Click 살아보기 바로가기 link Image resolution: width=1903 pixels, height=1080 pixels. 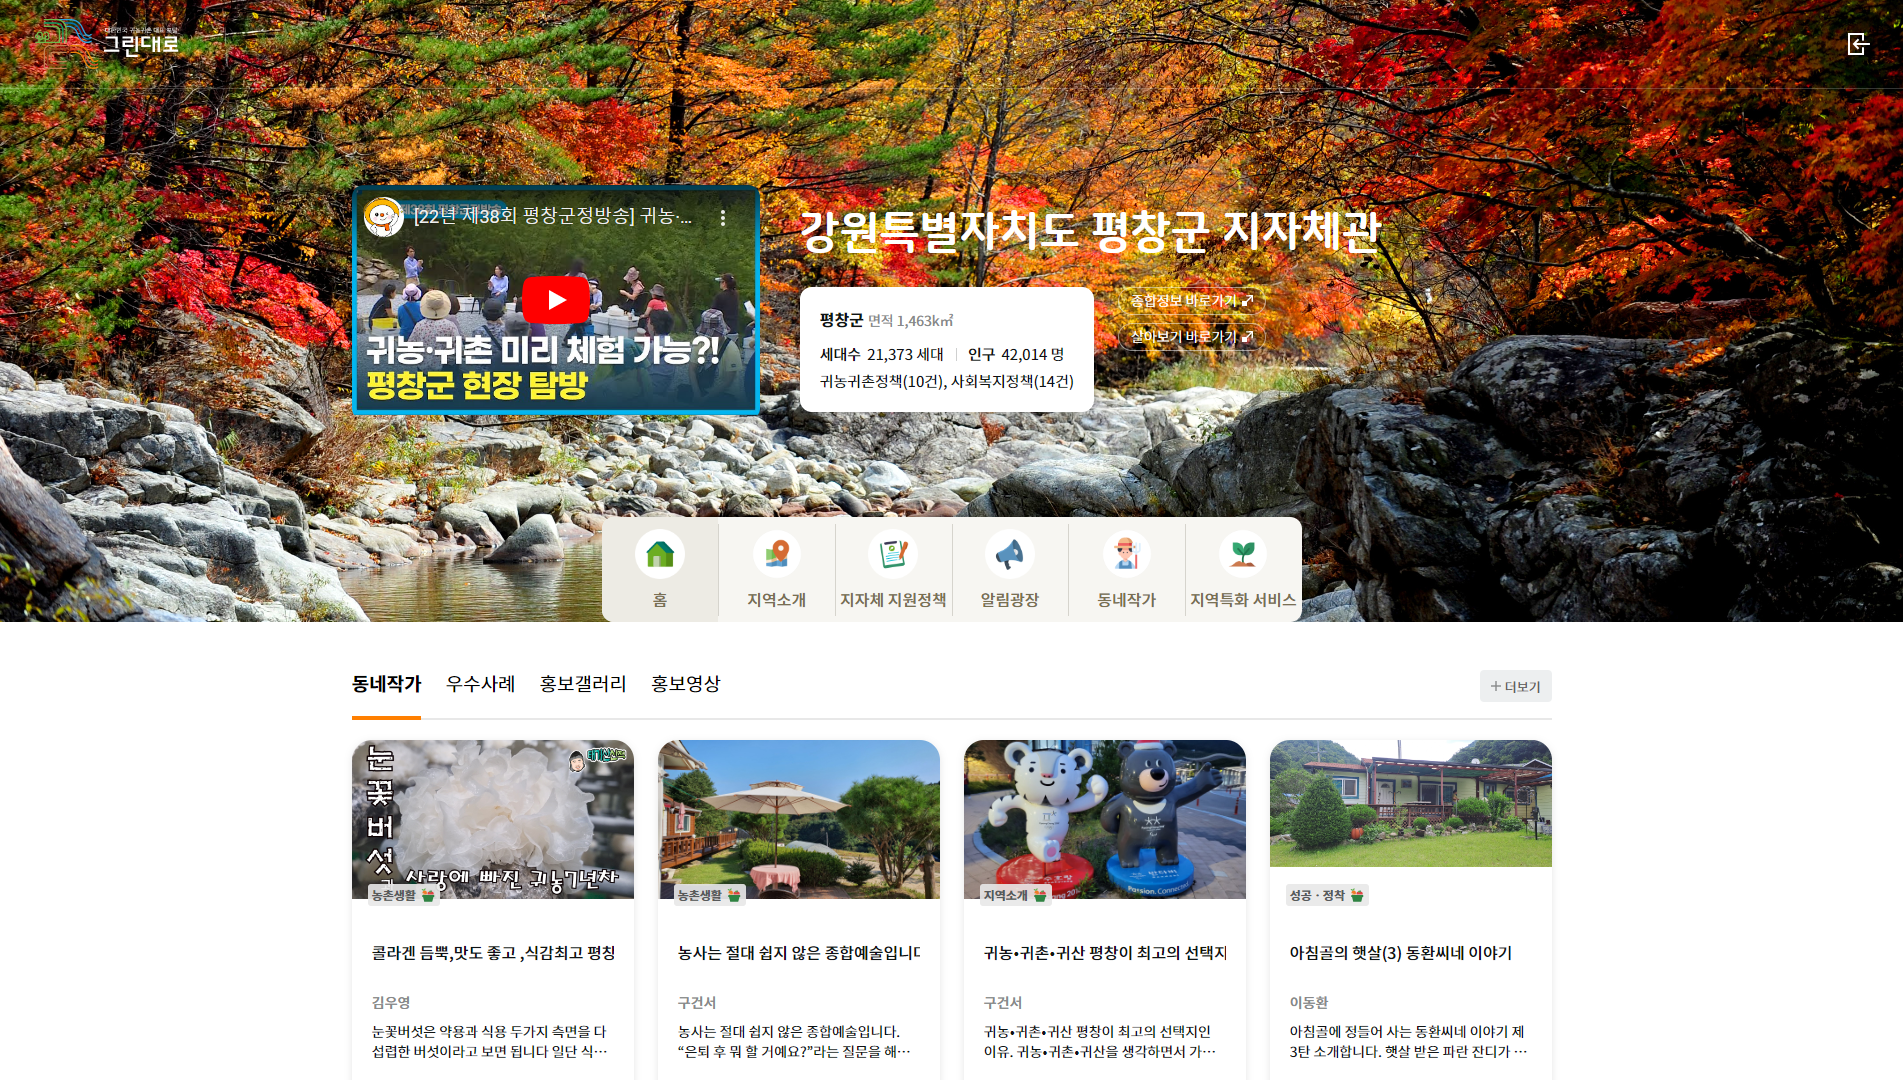click(x=1191, y=337)
